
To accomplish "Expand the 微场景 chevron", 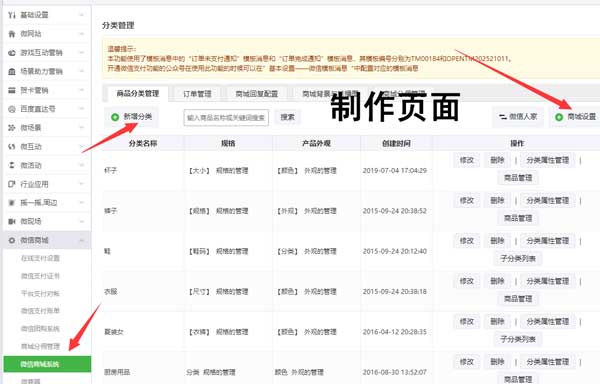I will pyautogui.click(x=82, y=128).
